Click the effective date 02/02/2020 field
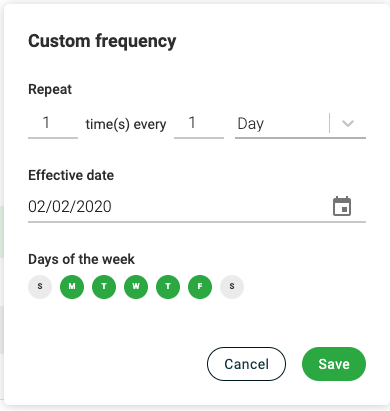390x411 pixels. pos(197,207)
